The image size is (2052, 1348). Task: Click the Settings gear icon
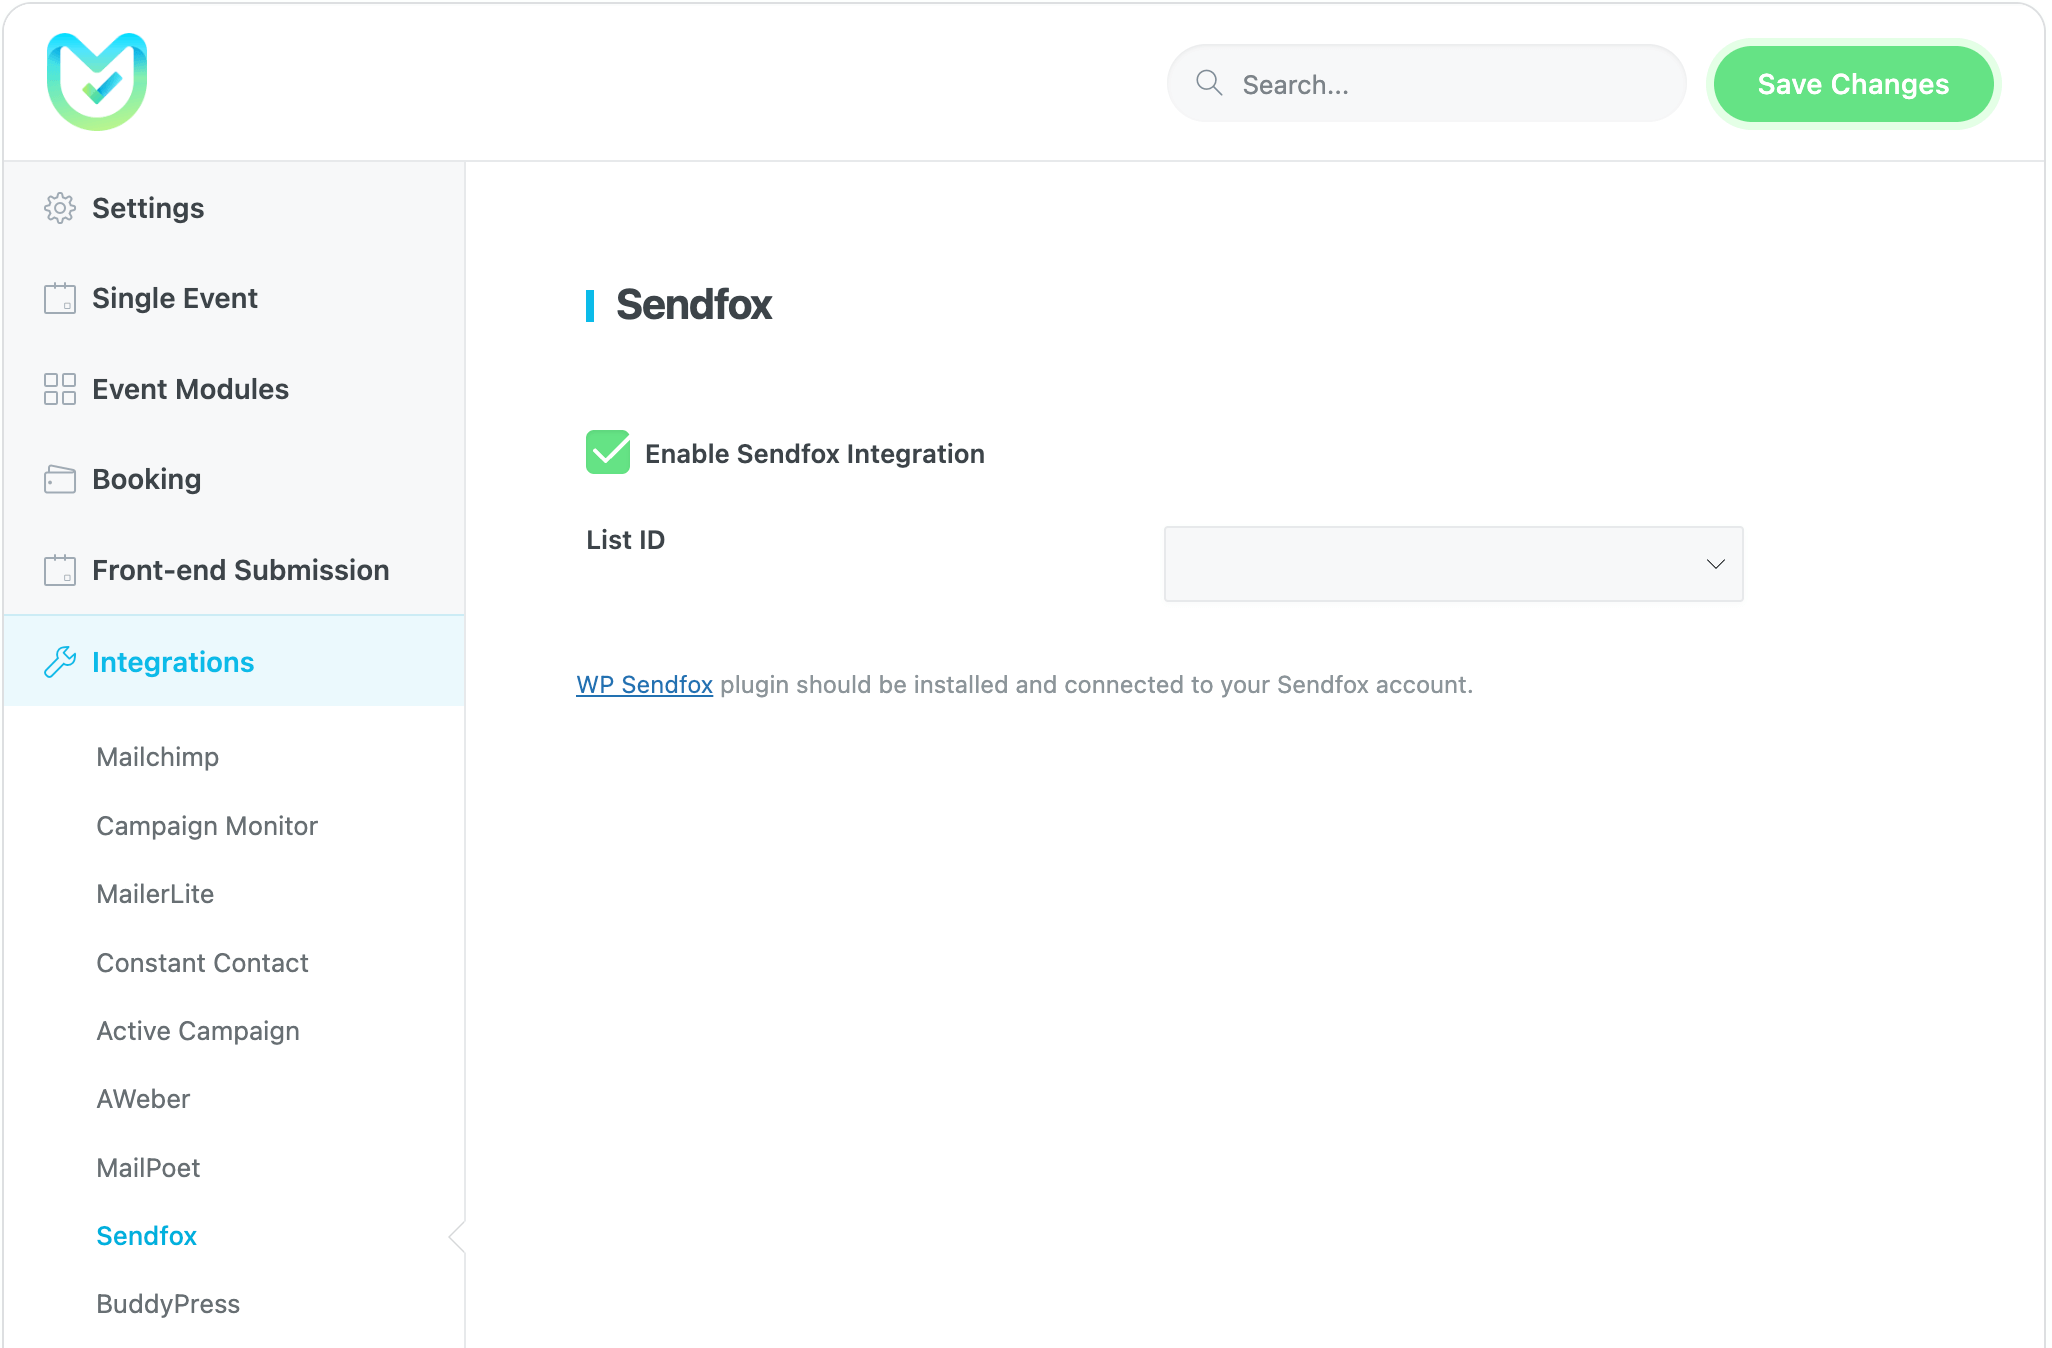pos(60,208)
